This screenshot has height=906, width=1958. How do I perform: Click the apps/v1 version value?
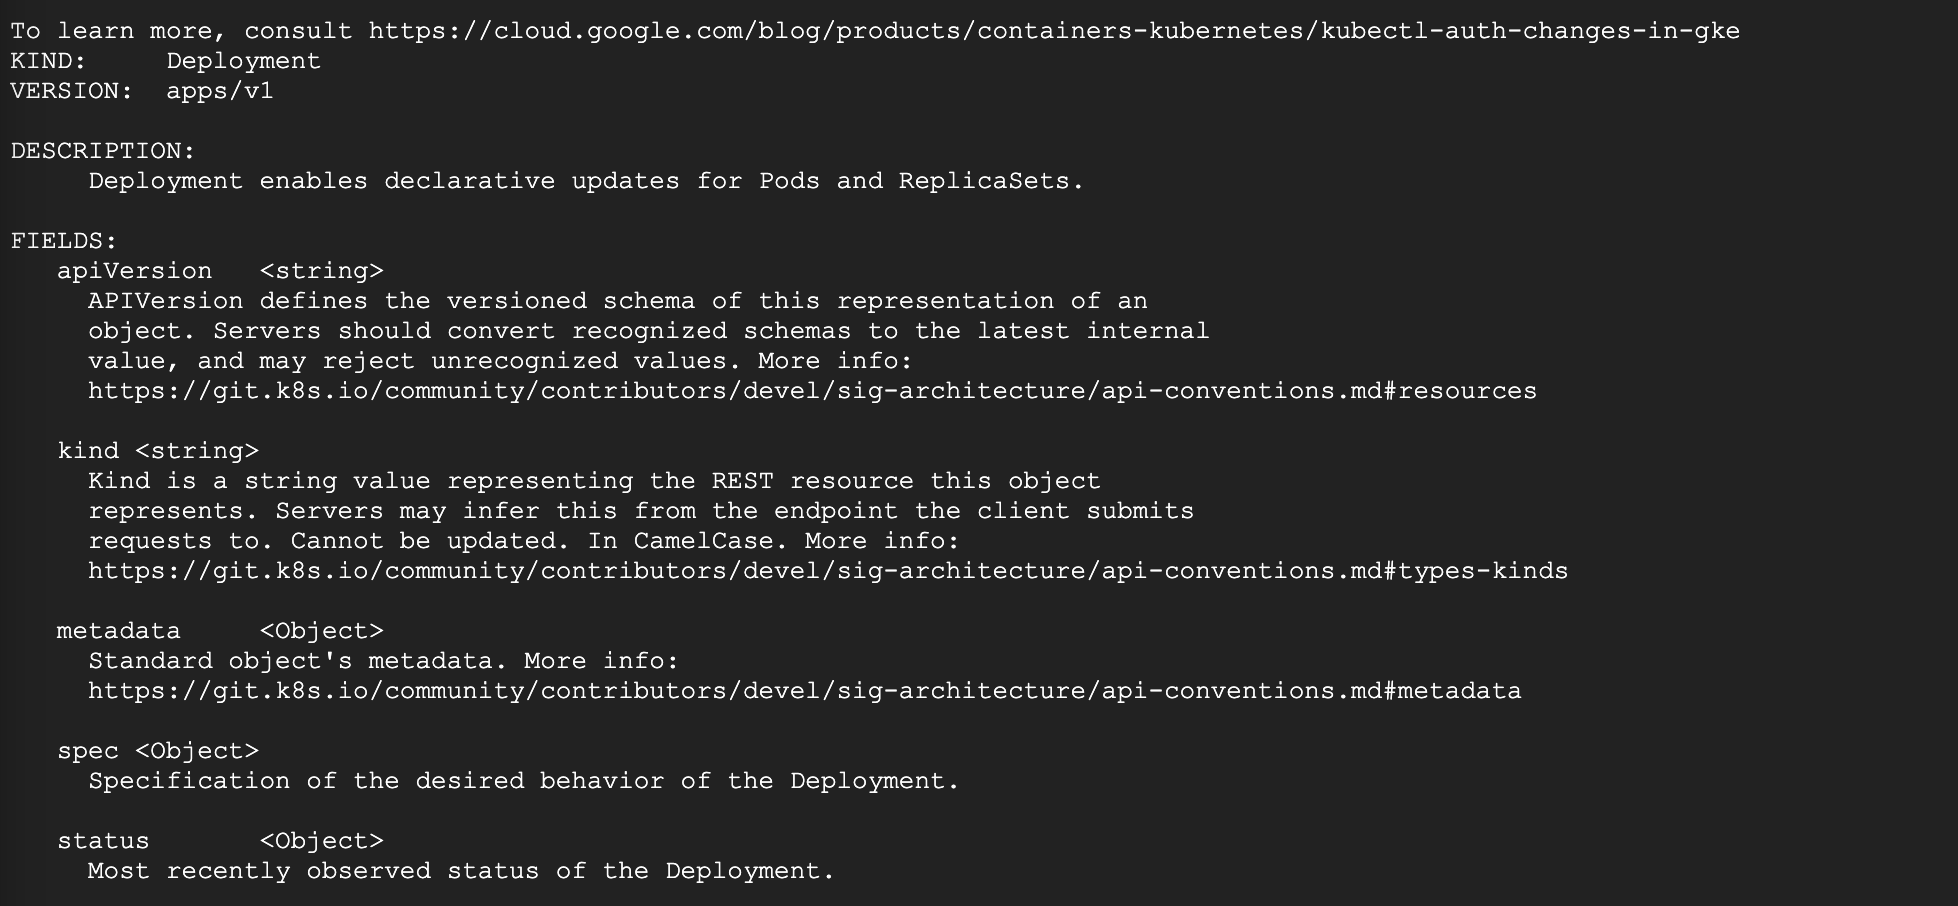pos(220,91)
